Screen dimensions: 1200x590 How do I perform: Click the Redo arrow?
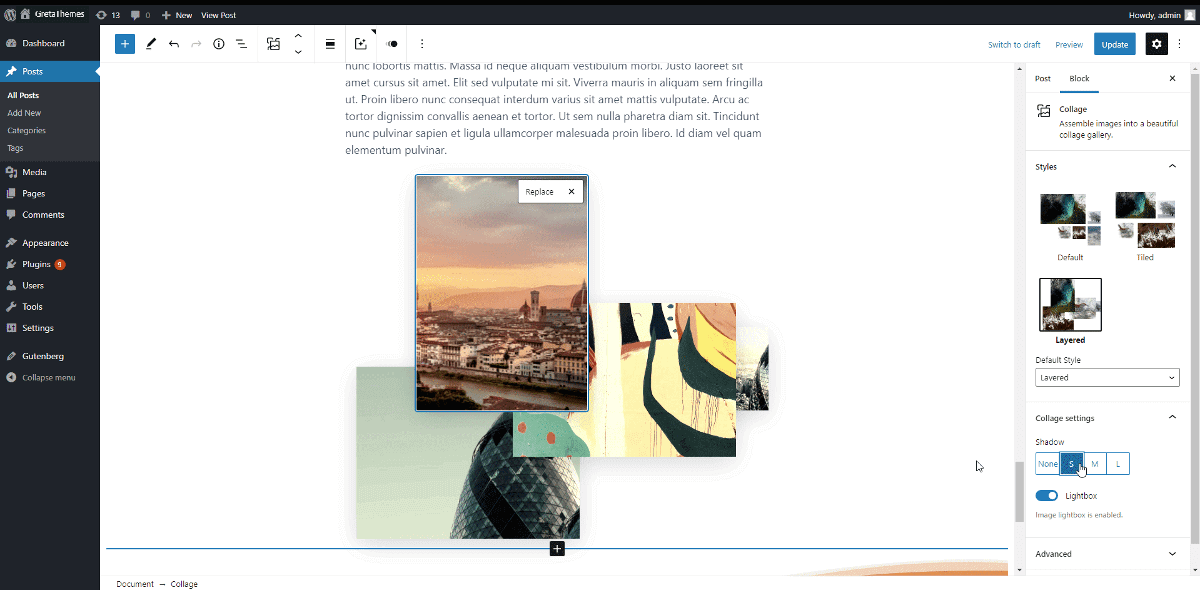pyautogui.click(x=196, y=44)
